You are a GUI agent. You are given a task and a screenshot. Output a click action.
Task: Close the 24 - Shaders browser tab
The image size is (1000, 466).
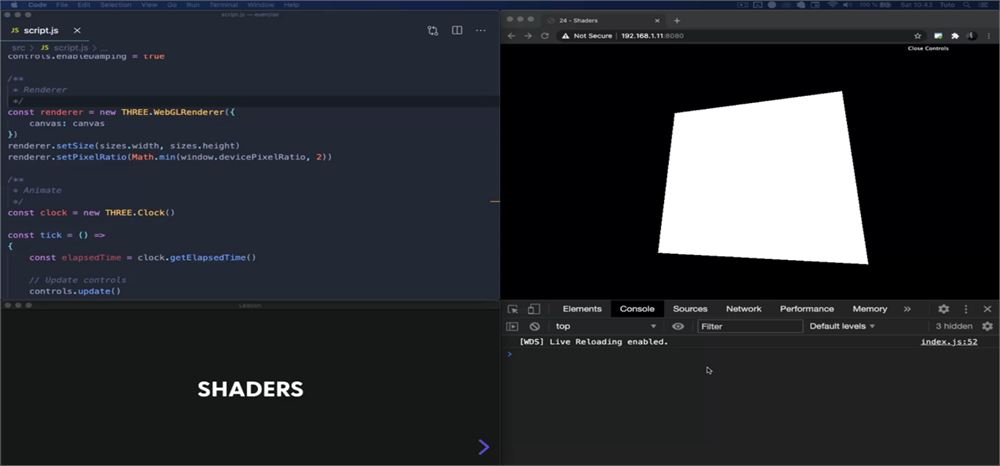[660, 20]
